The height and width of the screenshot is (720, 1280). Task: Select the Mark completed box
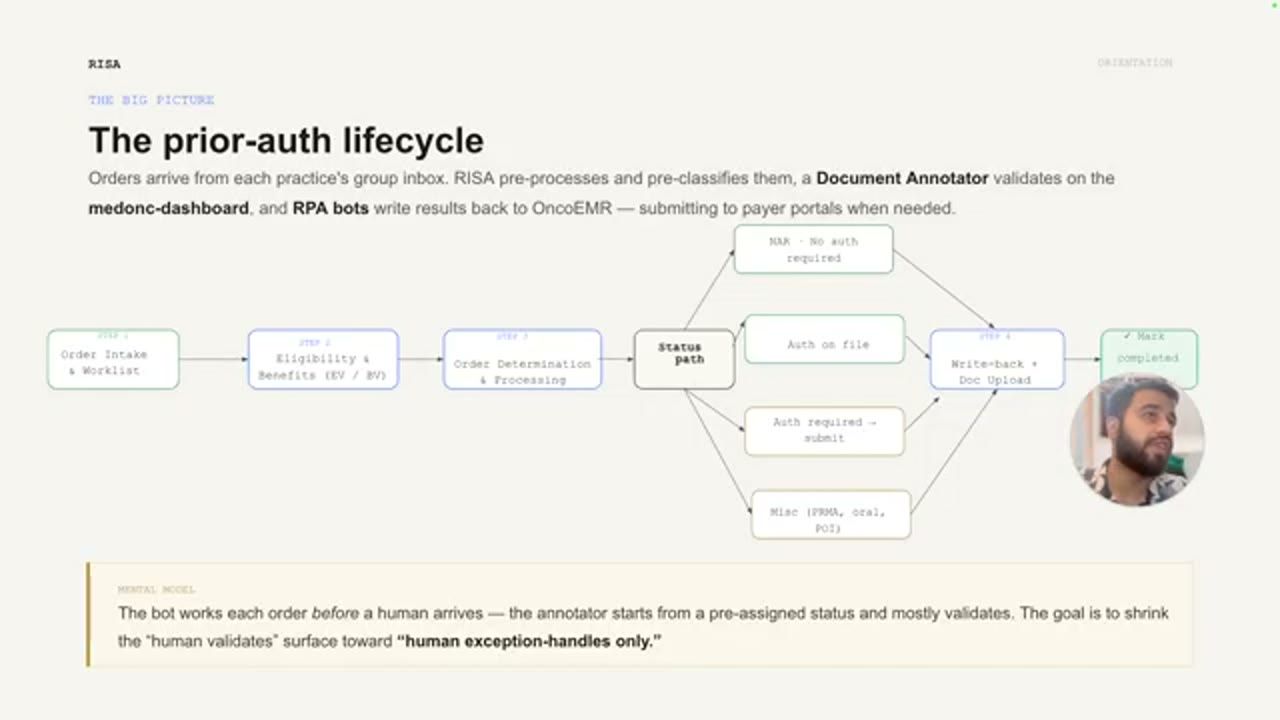(x=1148, y=357)
